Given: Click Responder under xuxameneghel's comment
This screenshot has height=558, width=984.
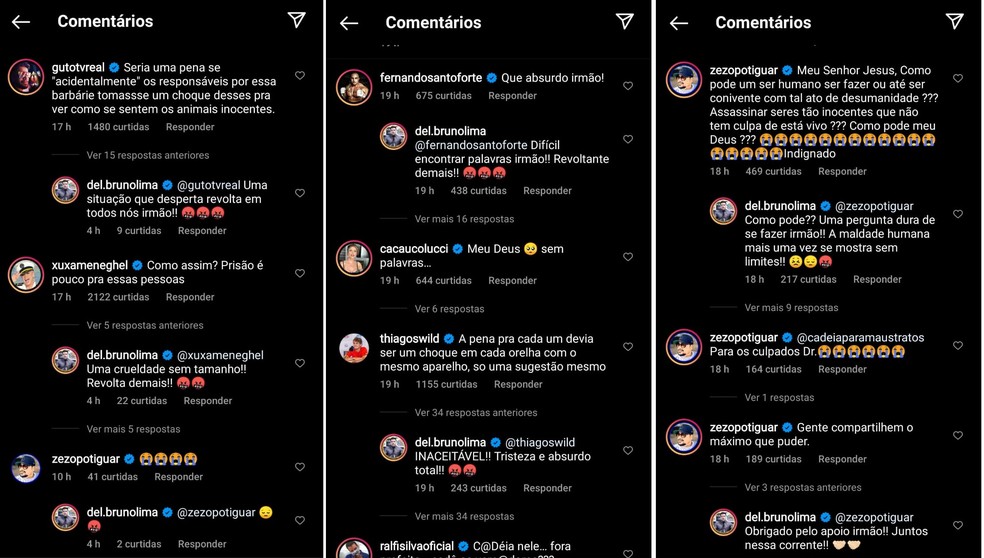Looking at the screenshot, I should tap(190, 297).
